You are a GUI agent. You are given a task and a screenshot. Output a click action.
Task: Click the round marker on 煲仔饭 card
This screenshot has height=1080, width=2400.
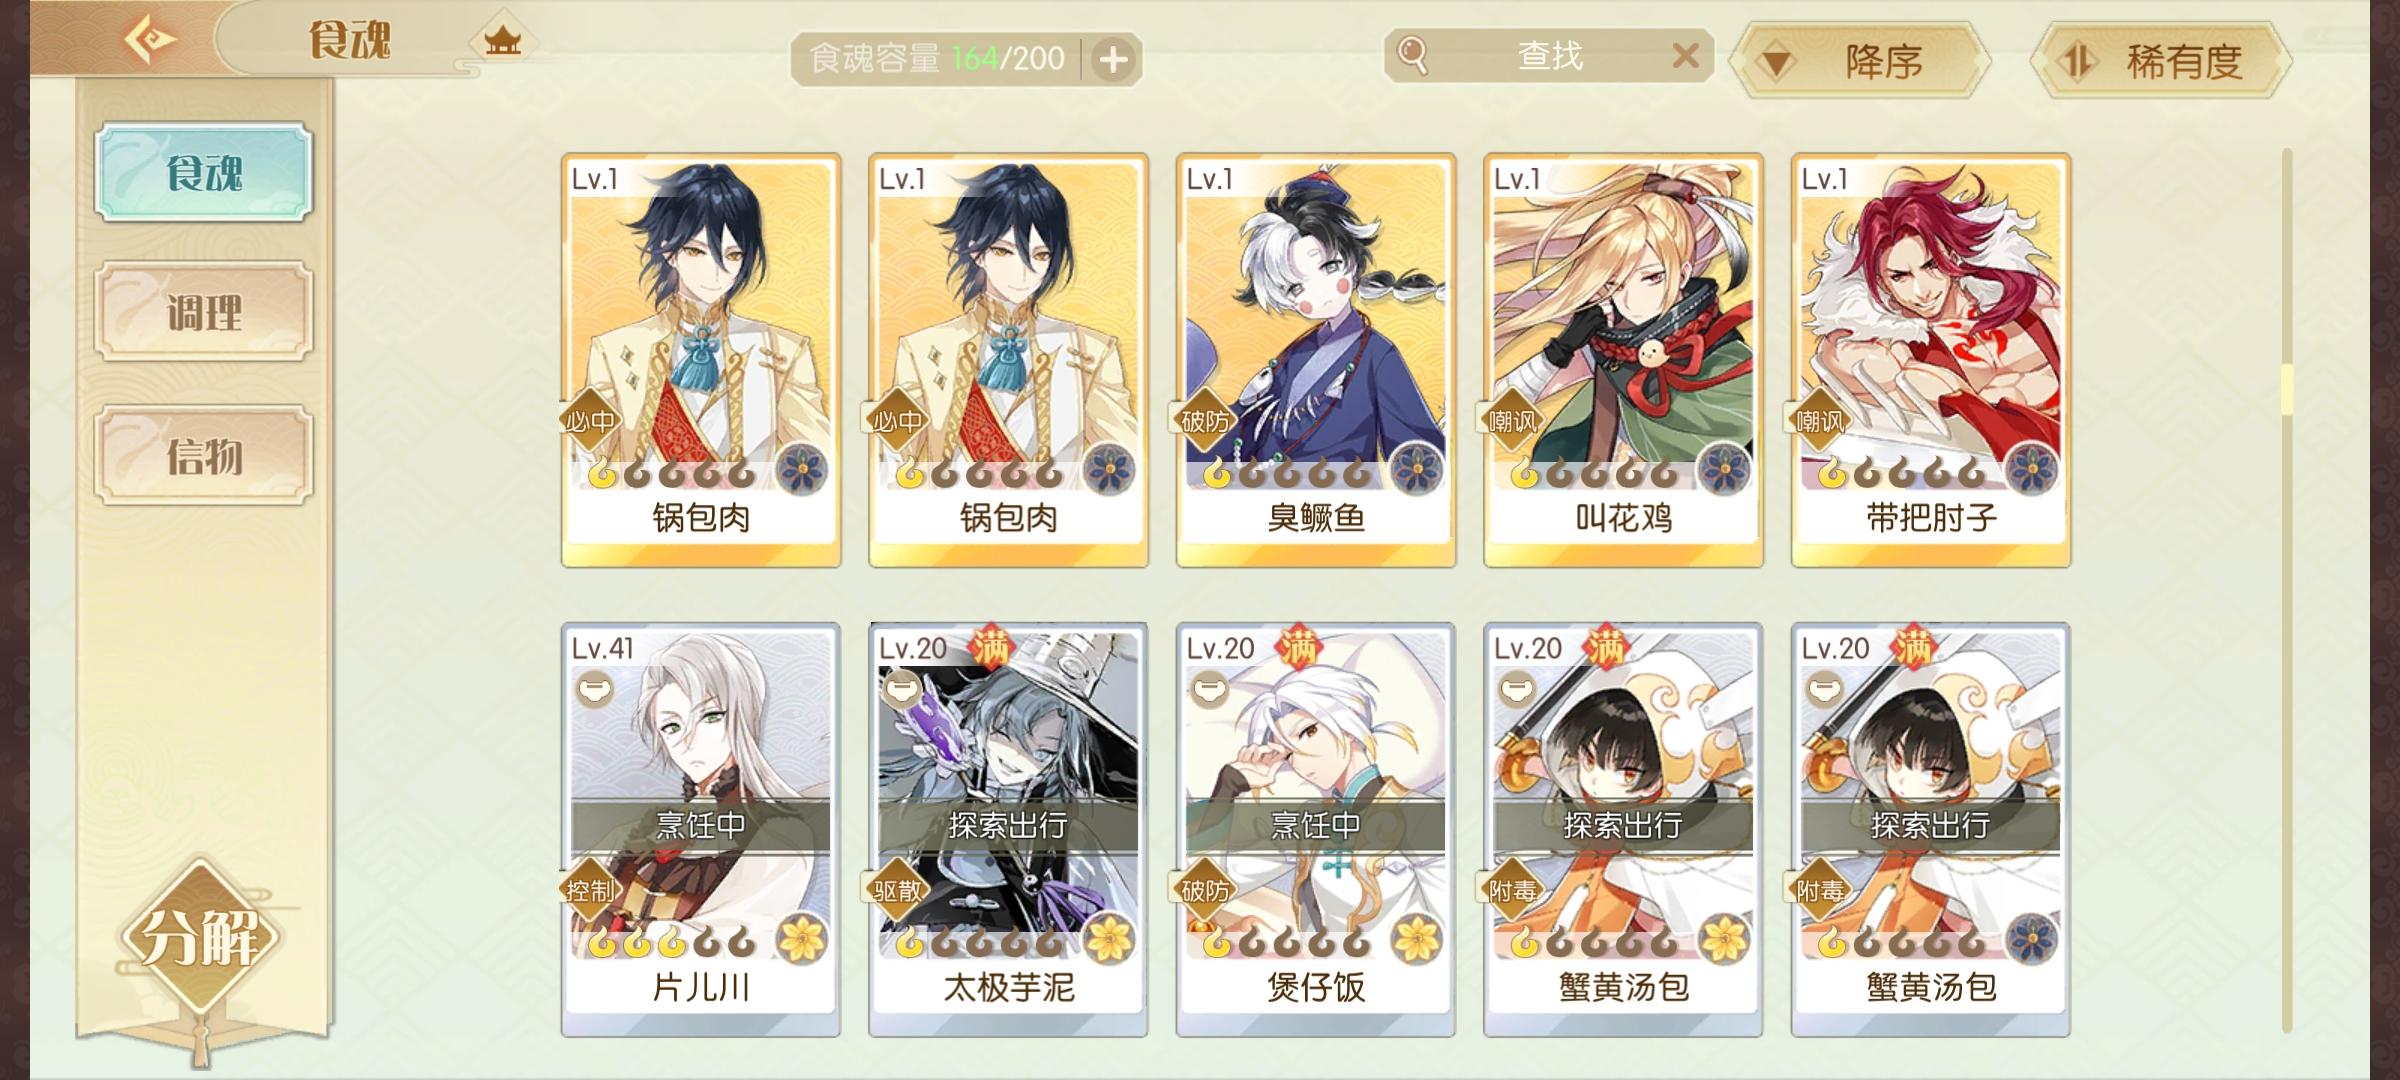(x=1209, y=688)
